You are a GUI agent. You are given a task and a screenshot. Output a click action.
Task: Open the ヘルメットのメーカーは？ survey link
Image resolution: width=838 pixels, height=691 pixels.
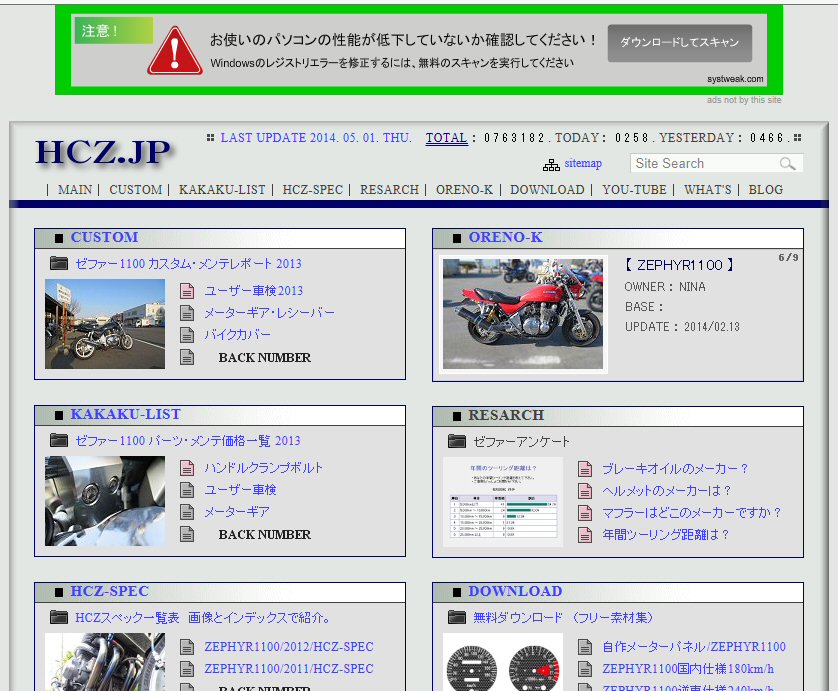click(666, 491)
